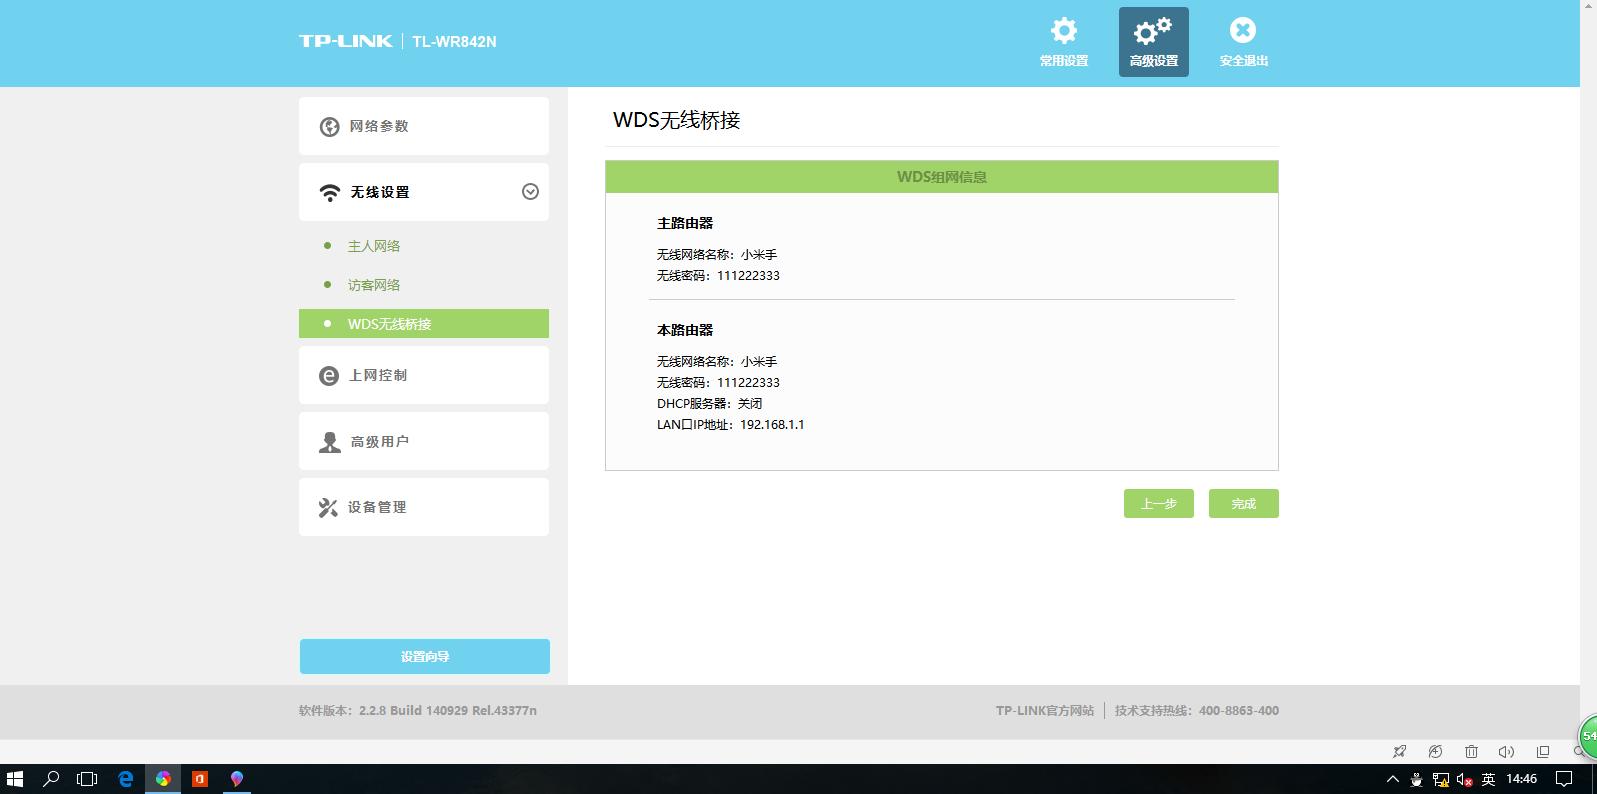Open Task View on taskbar
Screen dimensions: 1597x794
click(88, 779)
